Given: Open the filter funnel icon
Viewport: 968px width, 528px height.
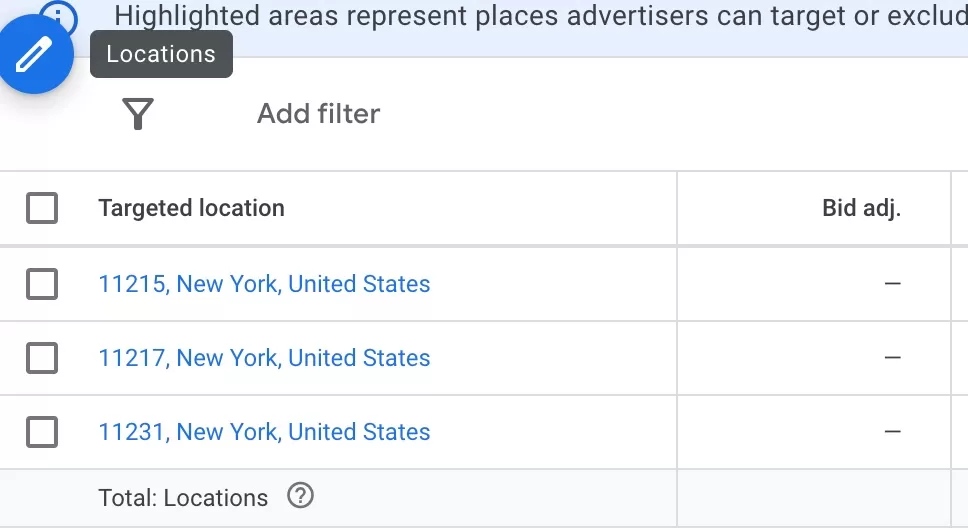Looking at the screenshot, I should pyautogui.click(x=138, y=114).
